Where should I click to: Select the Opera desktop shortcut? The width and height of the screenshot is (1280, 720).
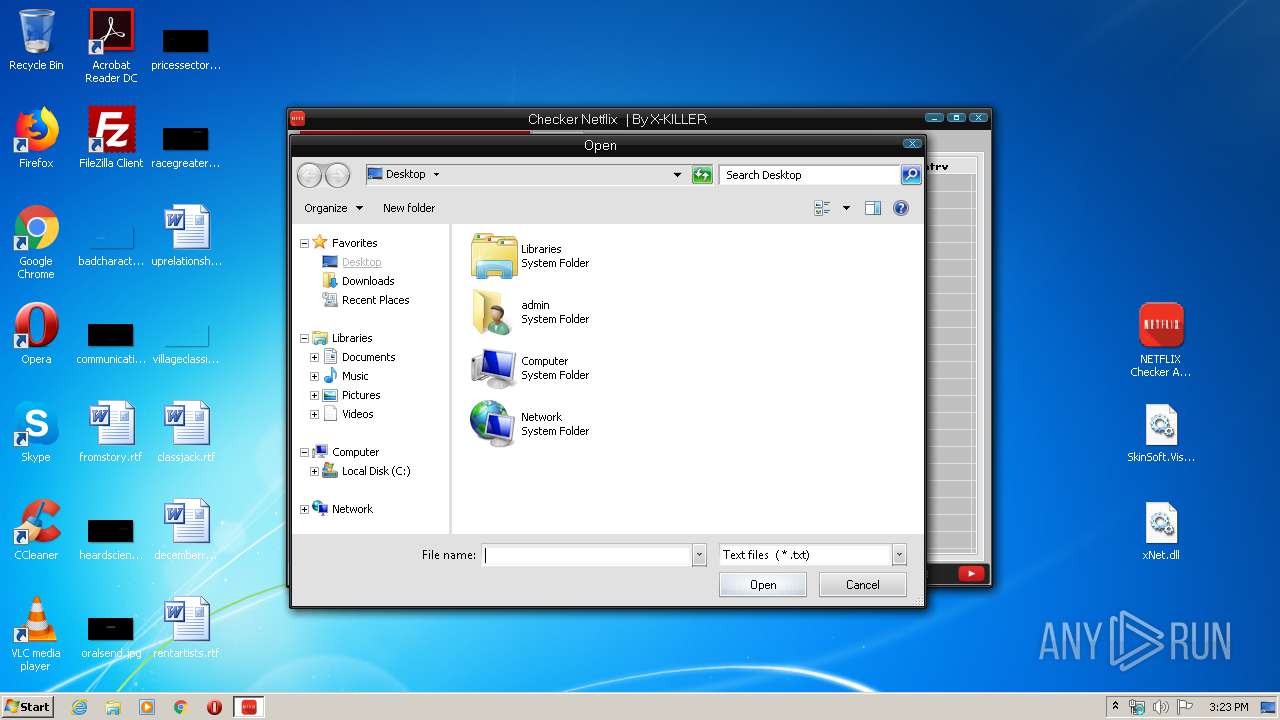tap(36, 334)
